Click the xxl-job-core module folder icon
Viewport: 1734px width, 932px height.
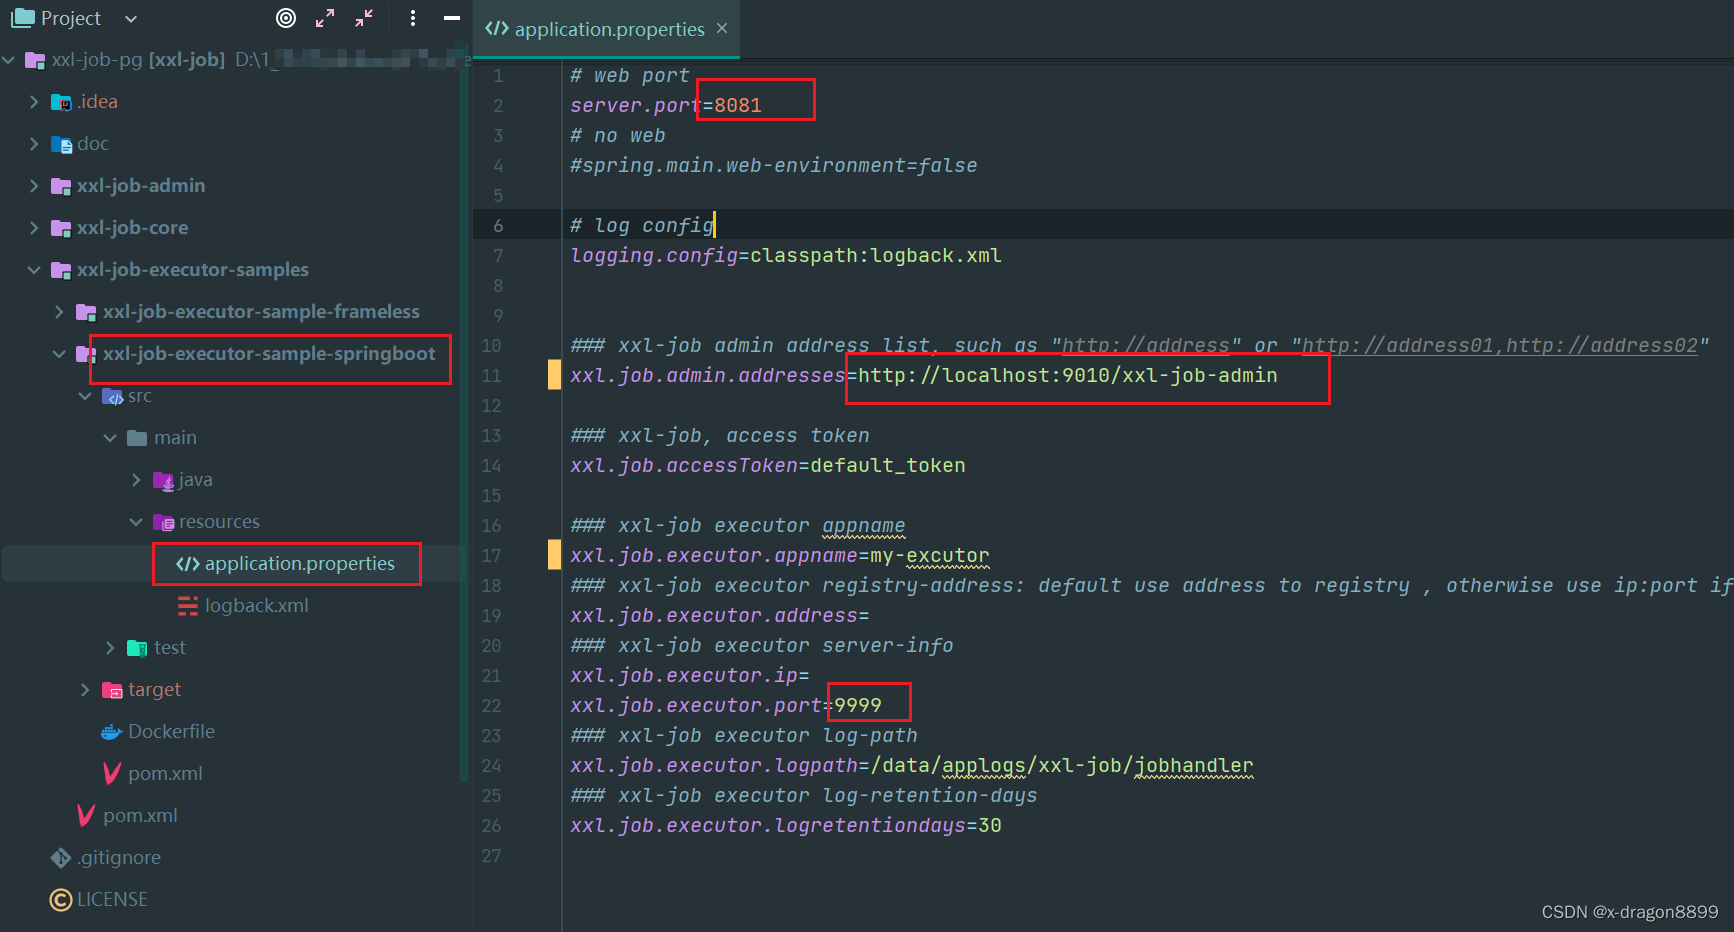pos(61,228)
